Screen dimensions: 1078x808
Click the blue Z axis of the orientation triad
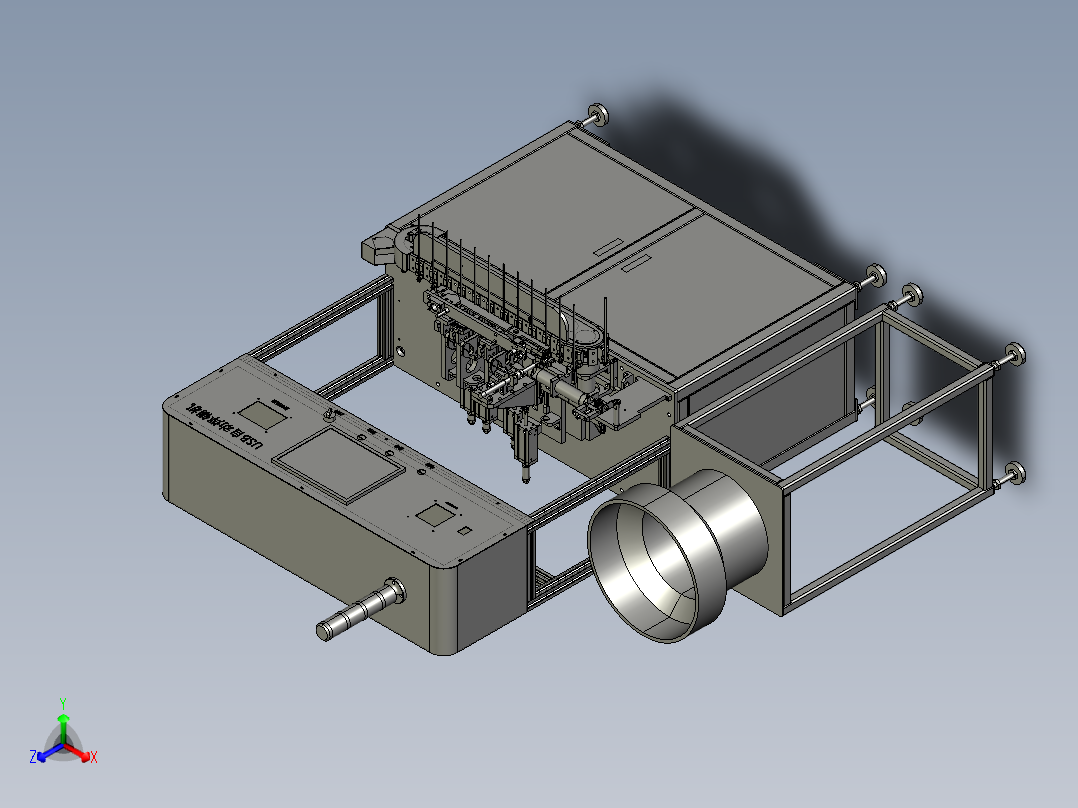tap(46, 754)
